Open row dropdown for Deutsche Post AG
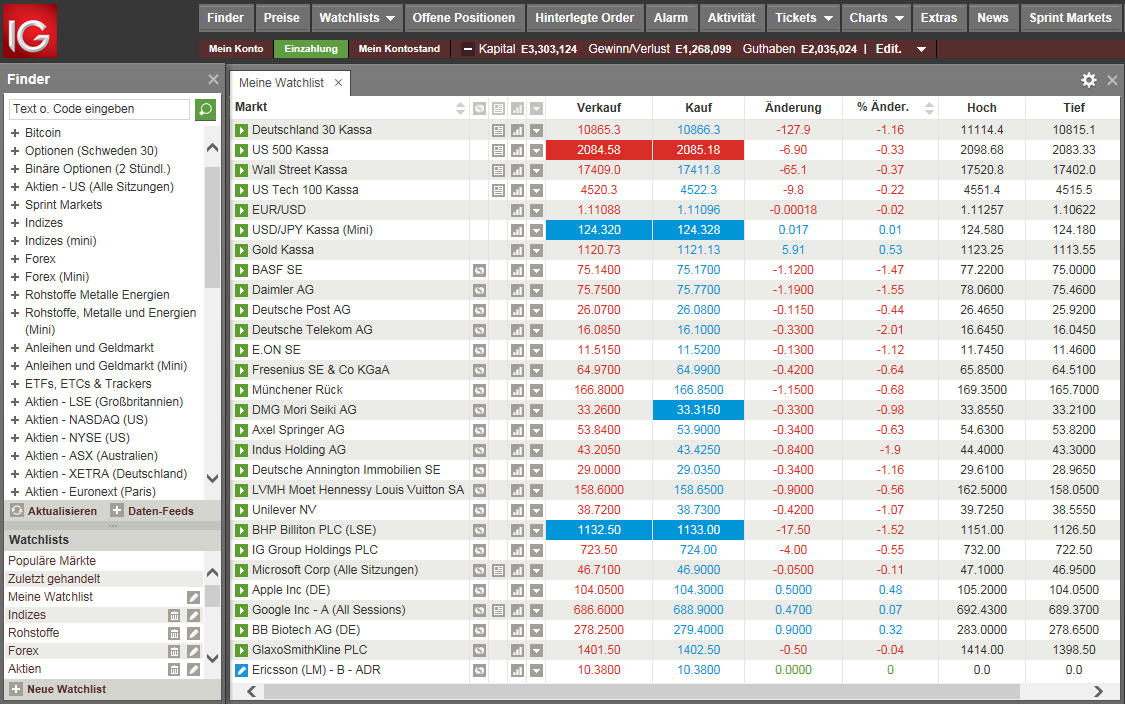1125x704 pixels. coord(536,311)
